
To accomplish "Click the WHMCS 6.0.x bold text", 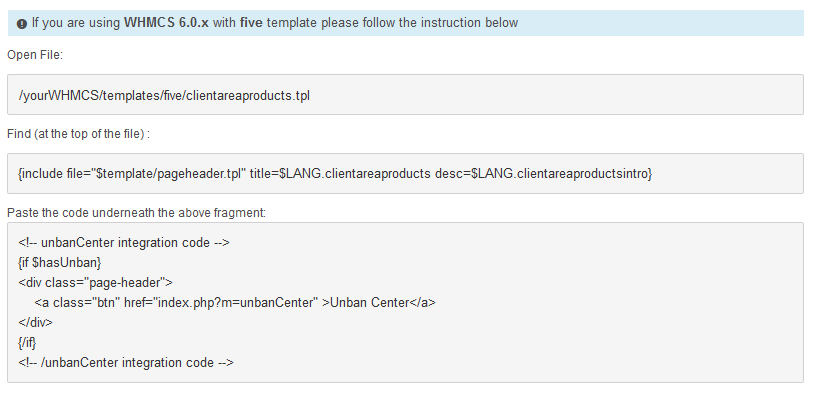I will (166, 23).
